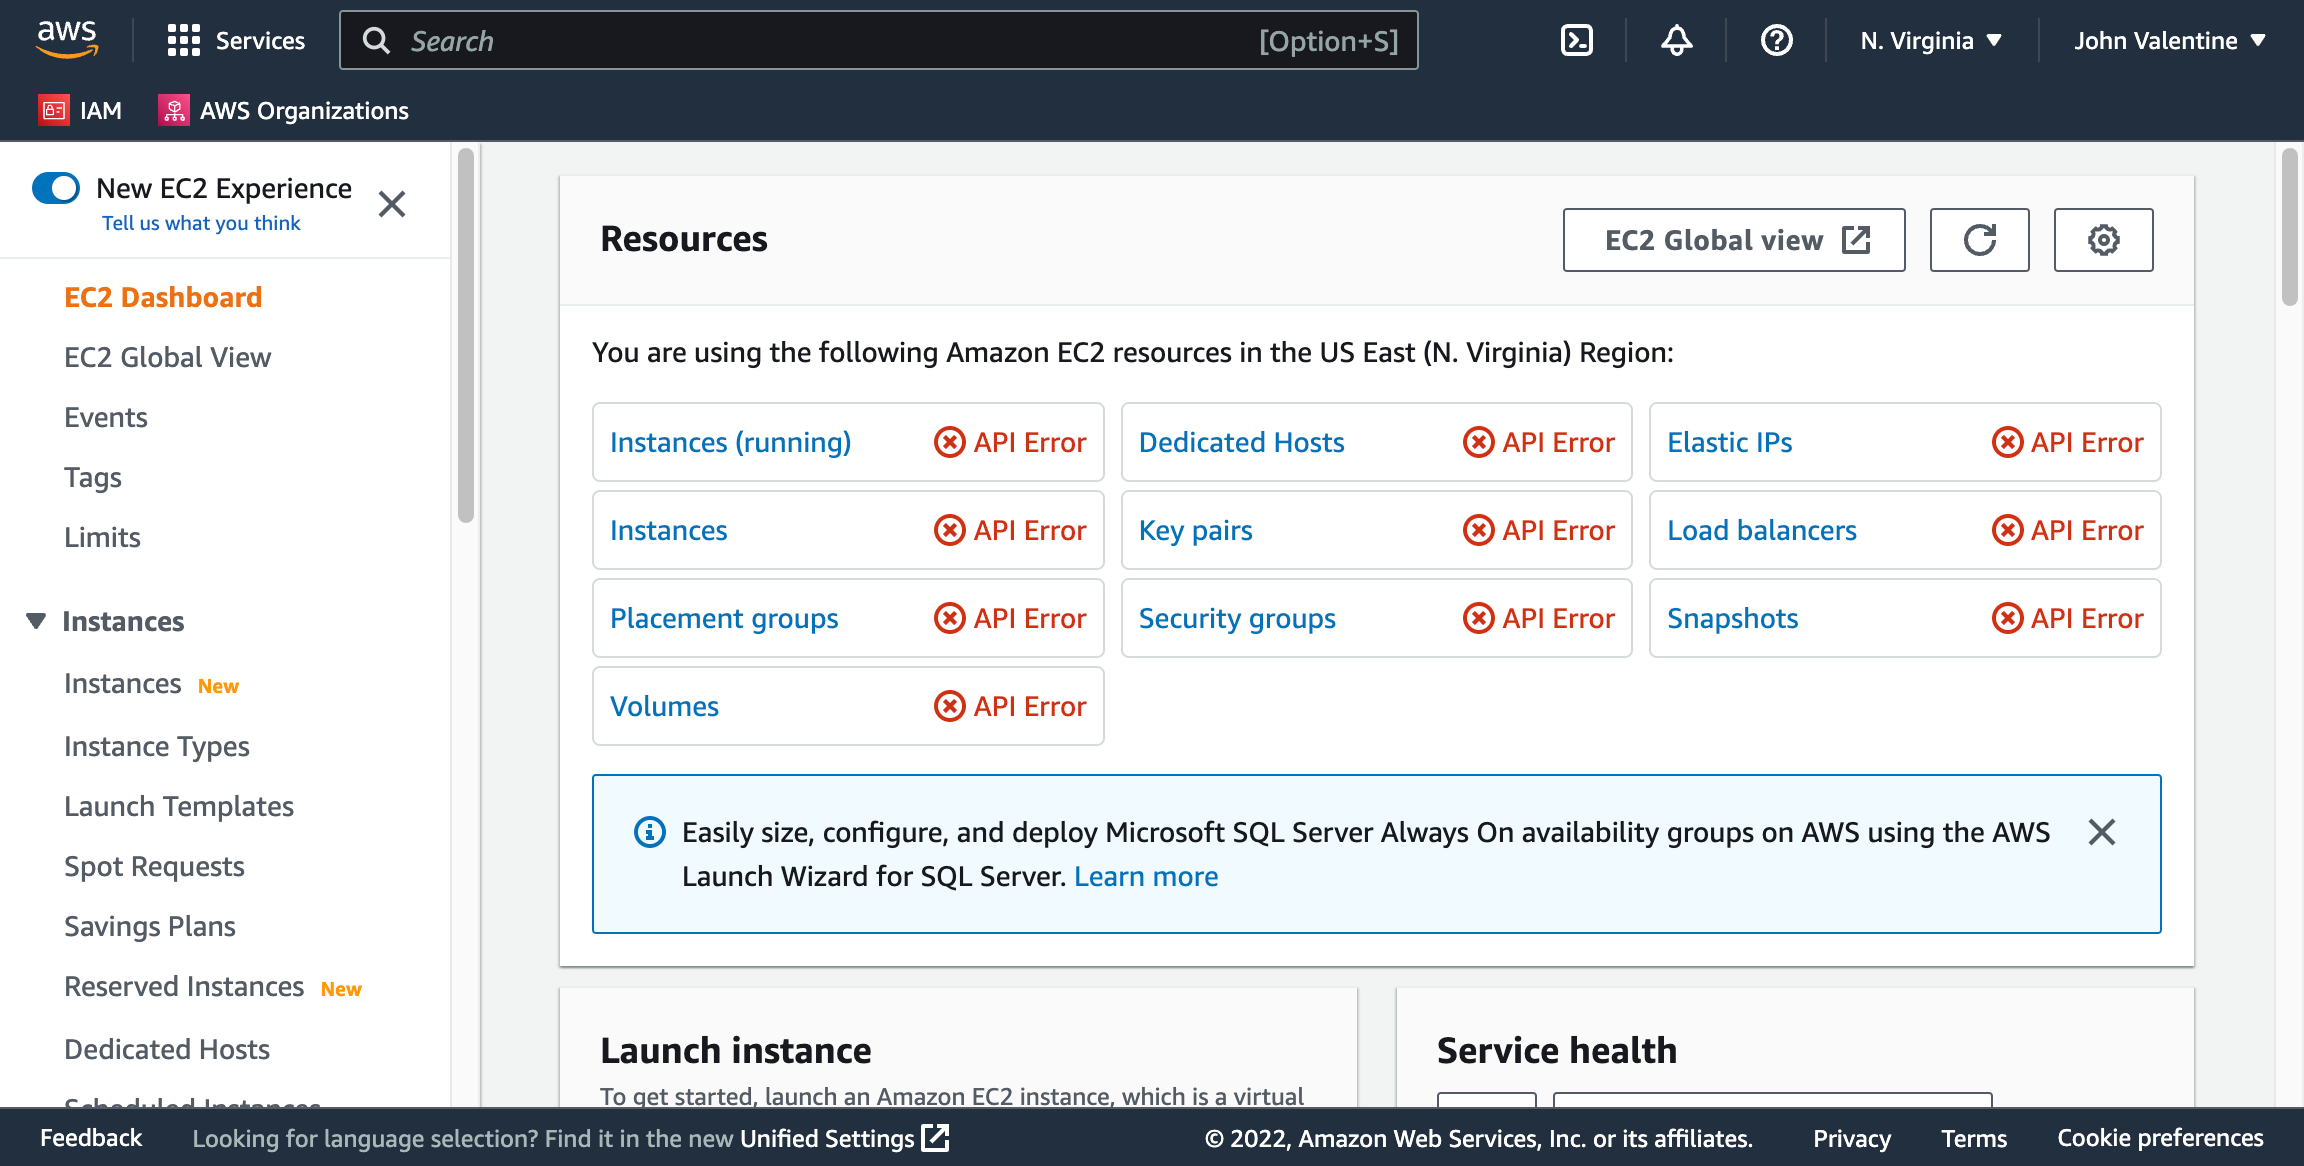Close the New EC2 Experience notice
2304x1166 pixels.
click(x=392, y=204)
